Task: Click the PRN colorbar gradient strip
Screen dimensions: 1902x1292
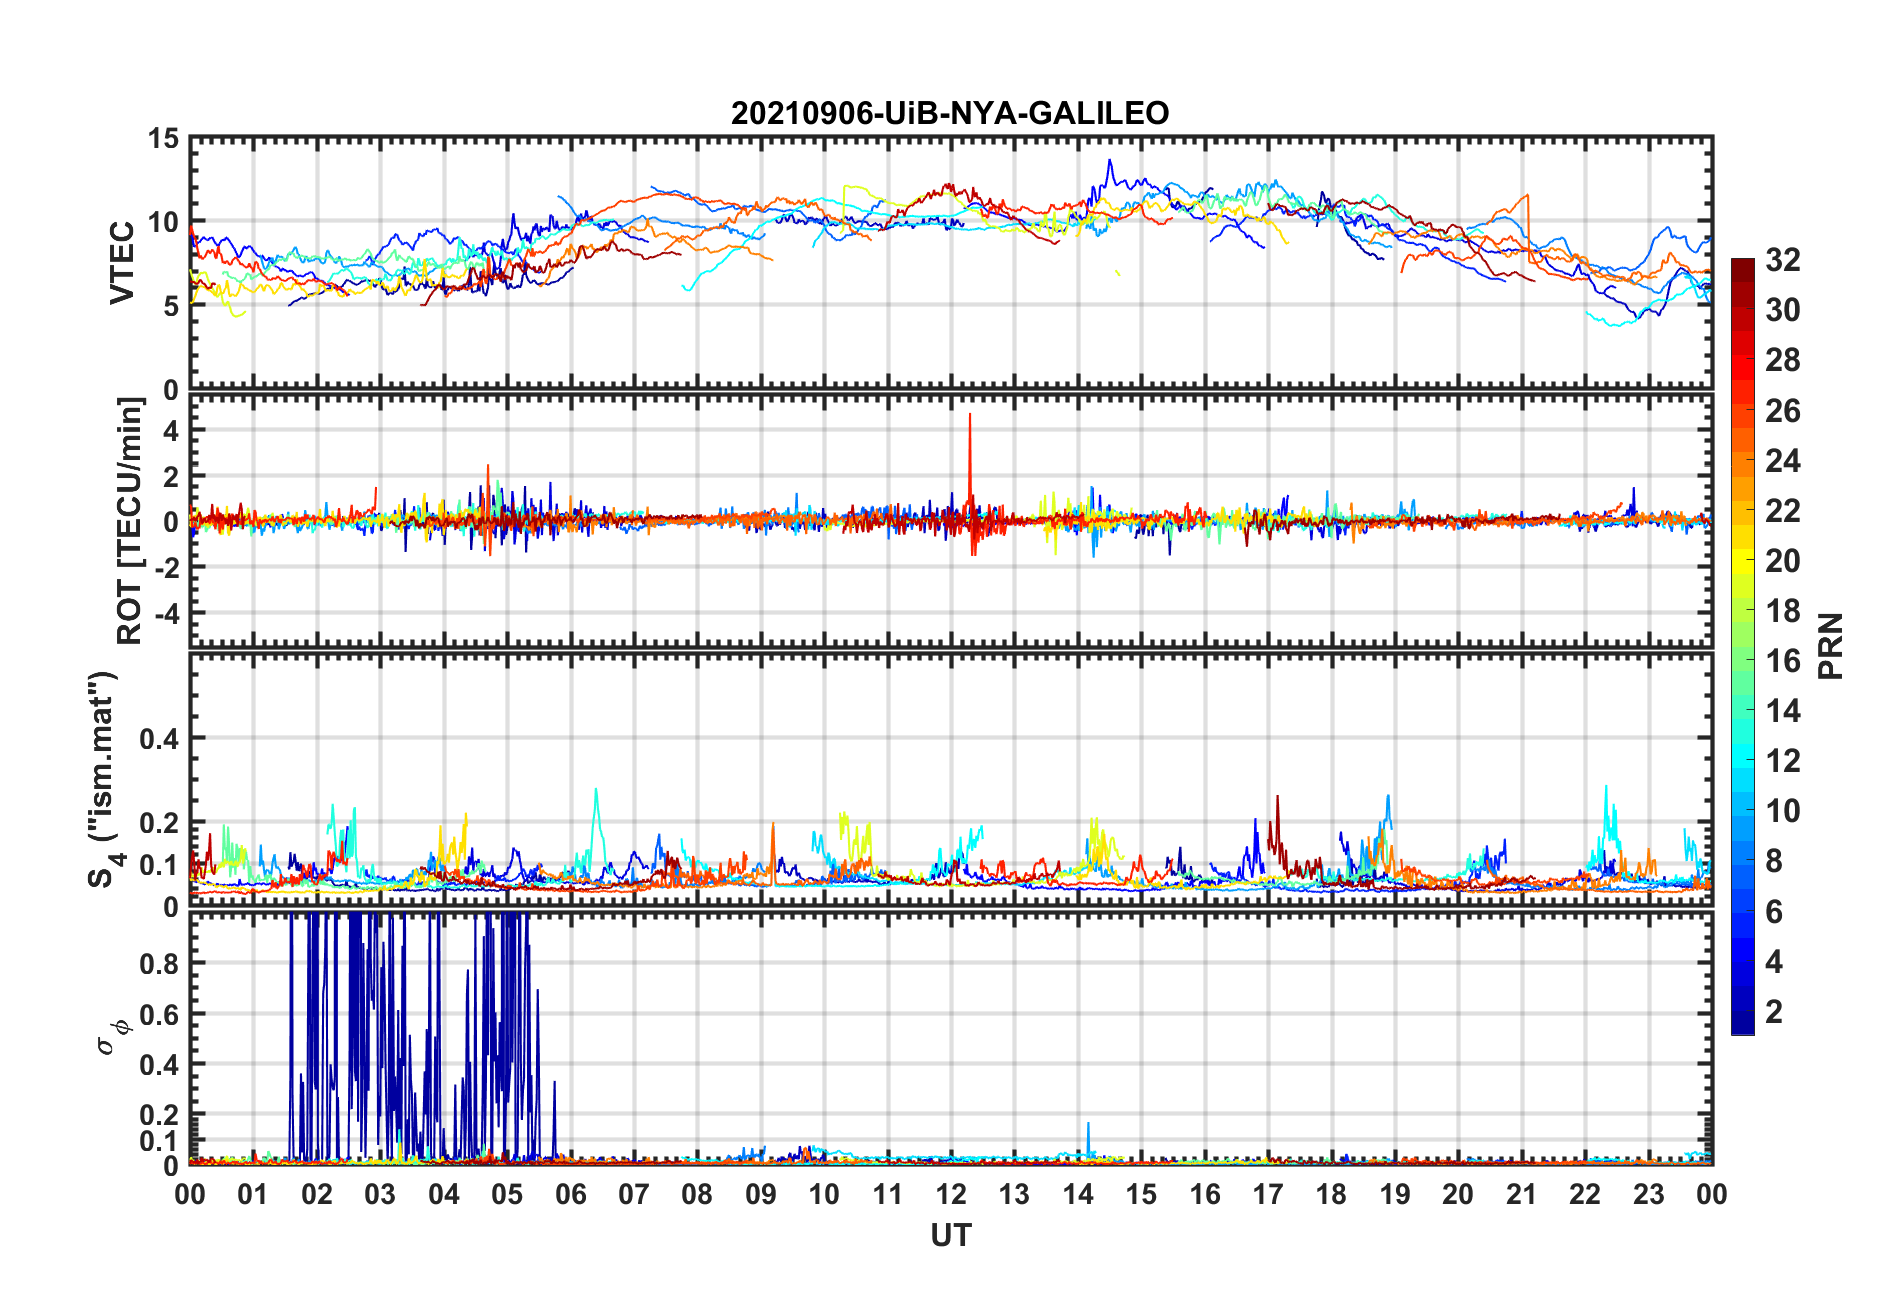Action: coord(1743,646)
